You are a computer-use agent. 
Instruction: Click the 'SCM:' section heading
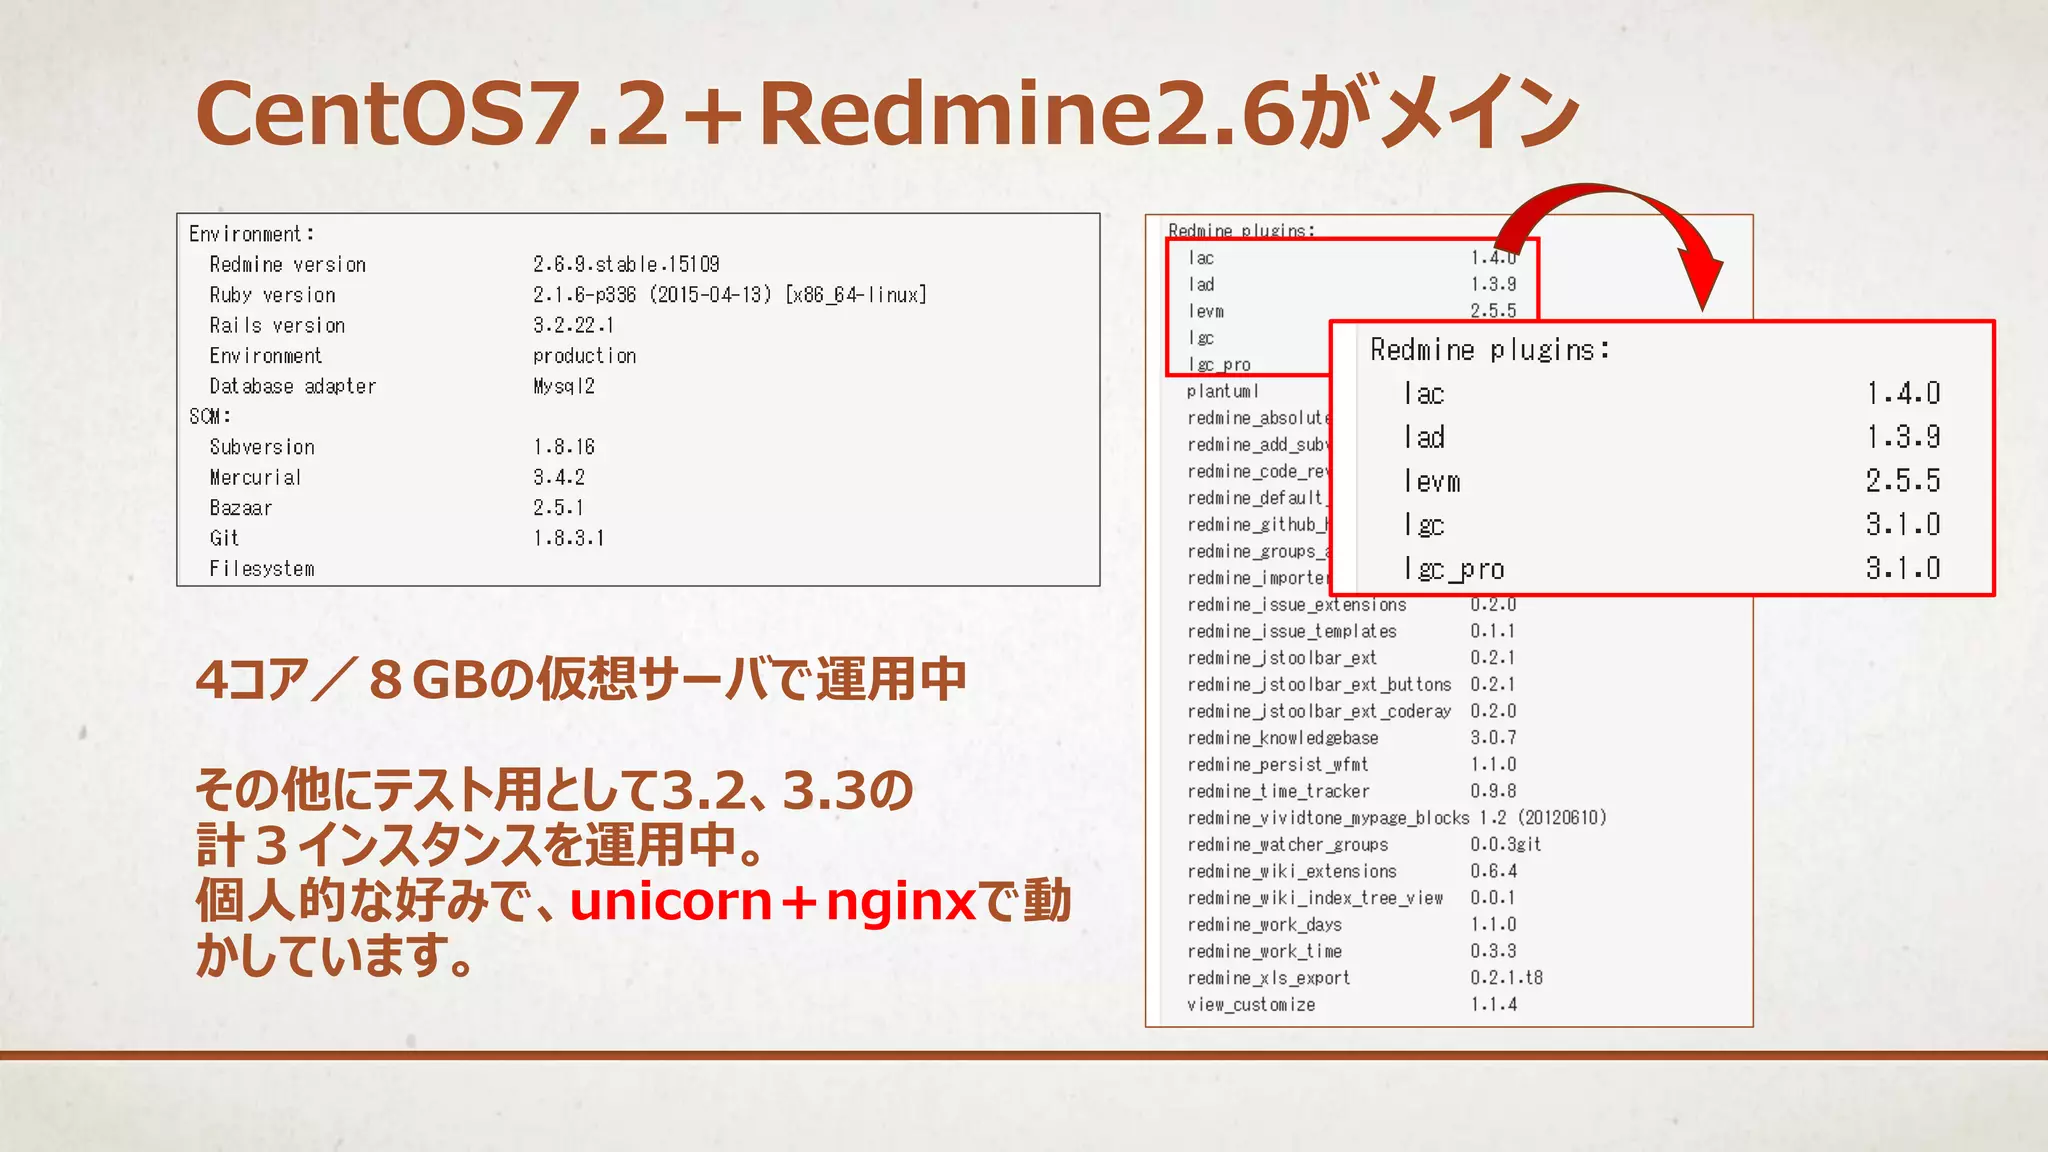pos(210,417)
